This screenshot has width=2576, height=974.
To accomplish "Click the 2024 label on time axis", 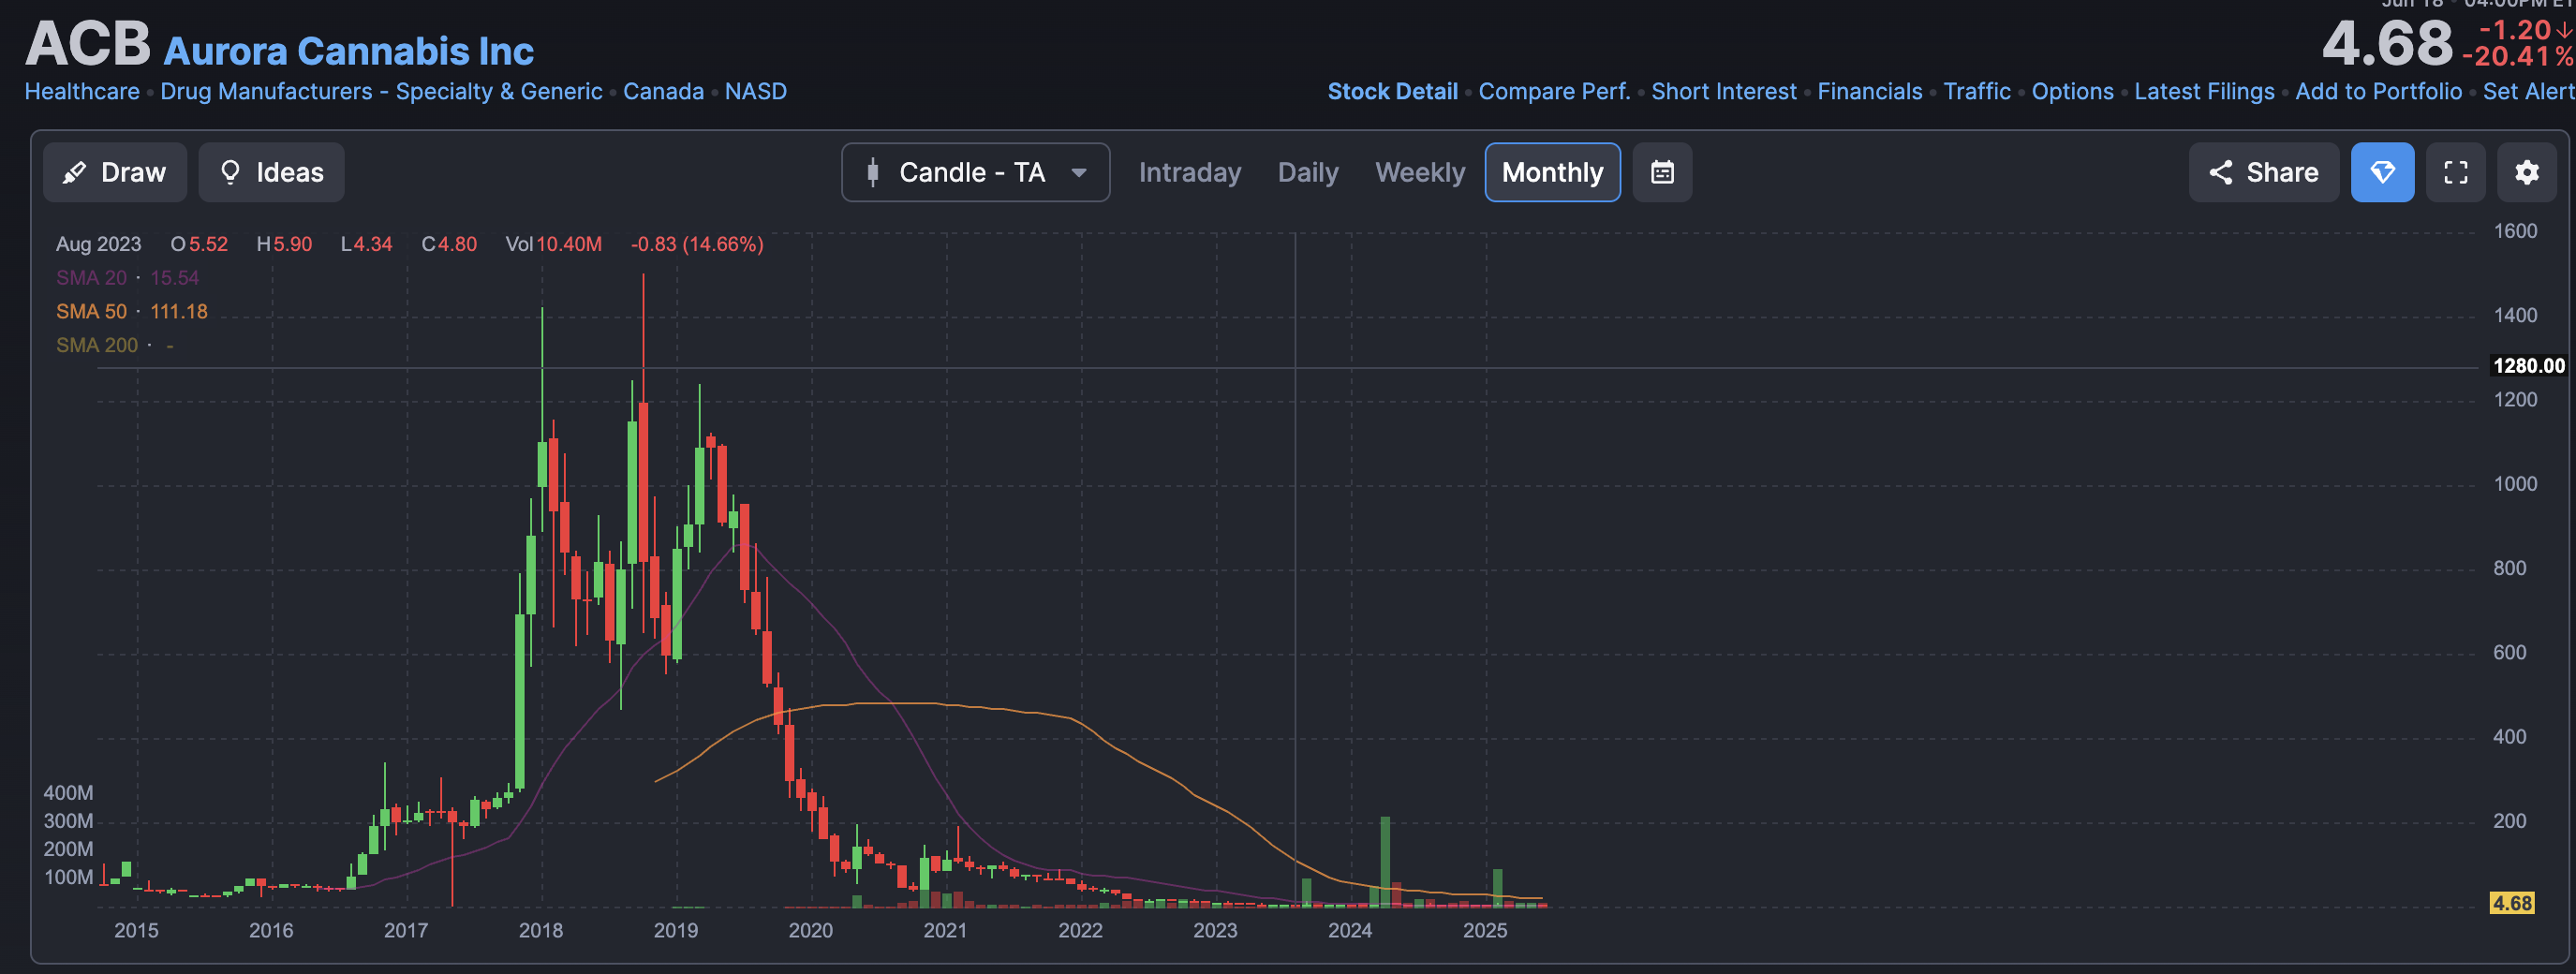I will pyautogui.click(x=1349, y=930).
